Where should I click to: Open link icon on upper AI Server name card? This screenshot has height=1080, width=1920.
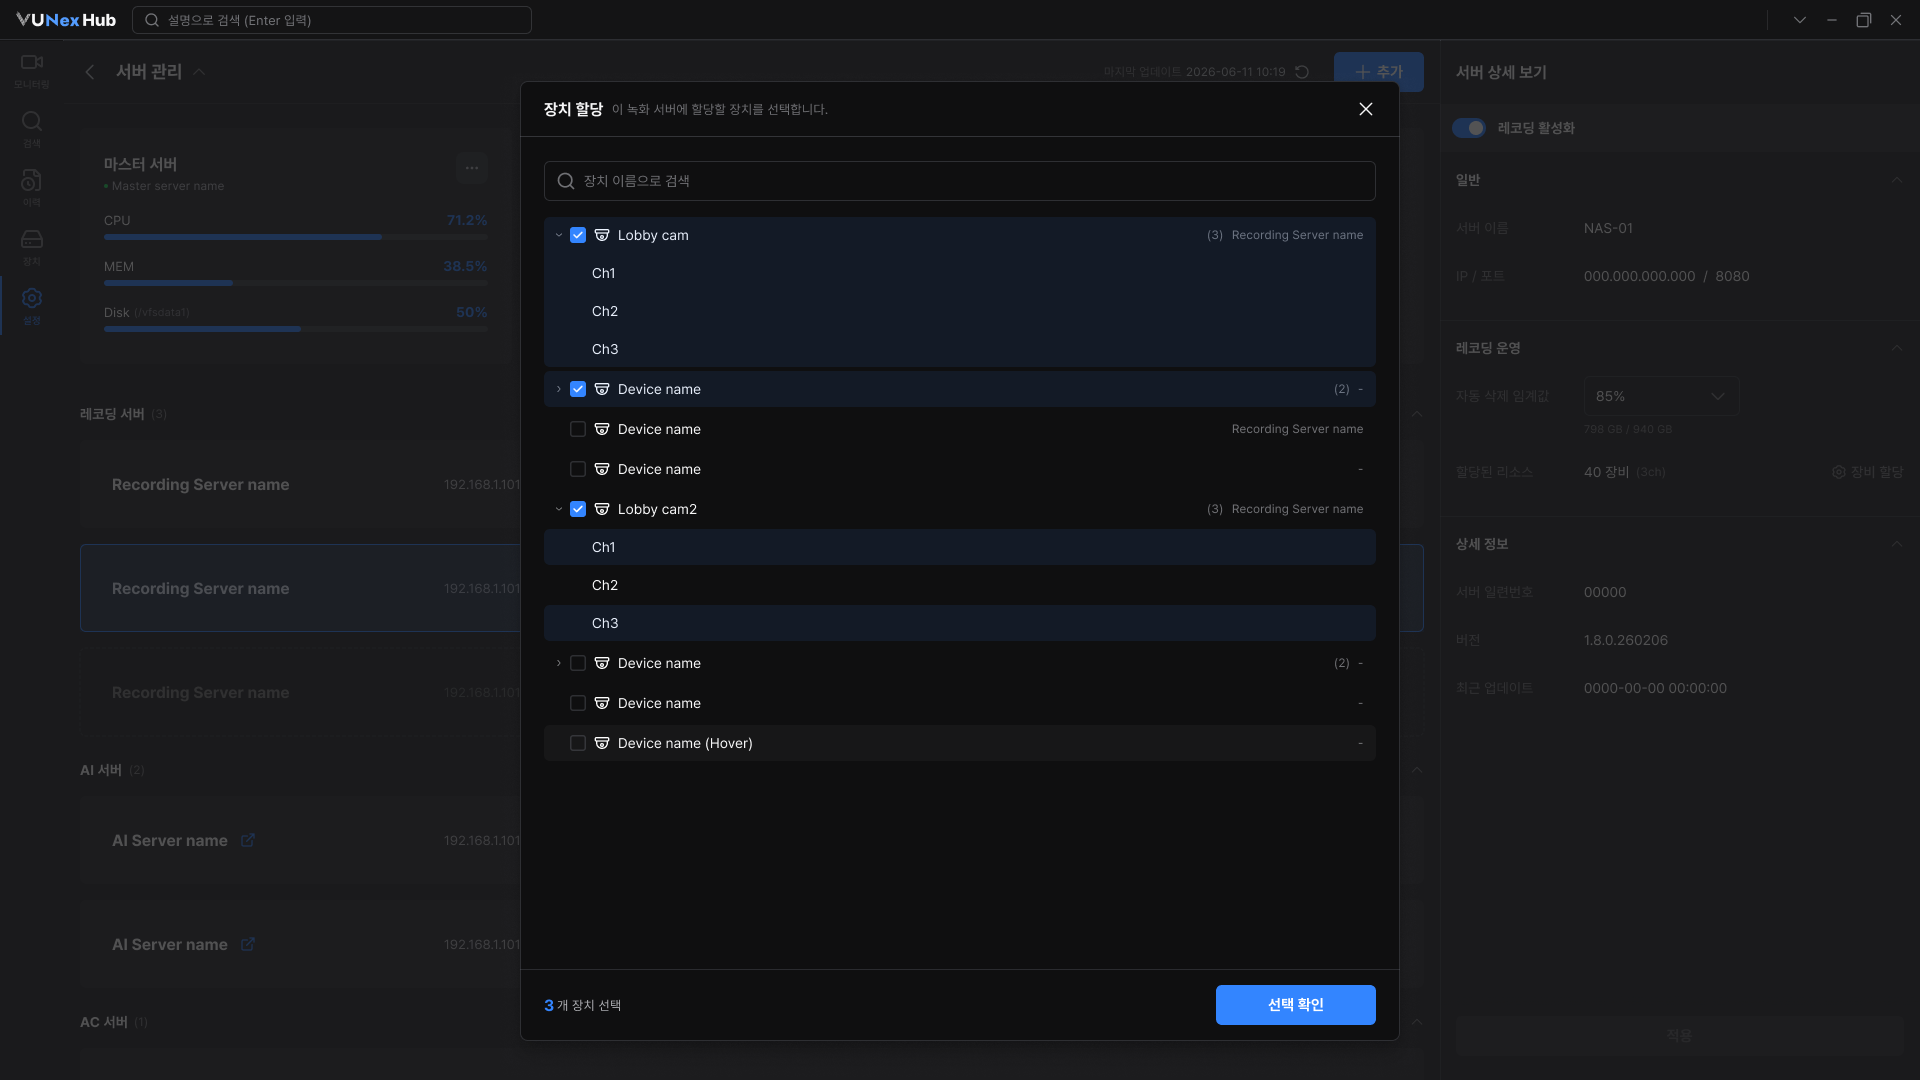click(248, 840)
